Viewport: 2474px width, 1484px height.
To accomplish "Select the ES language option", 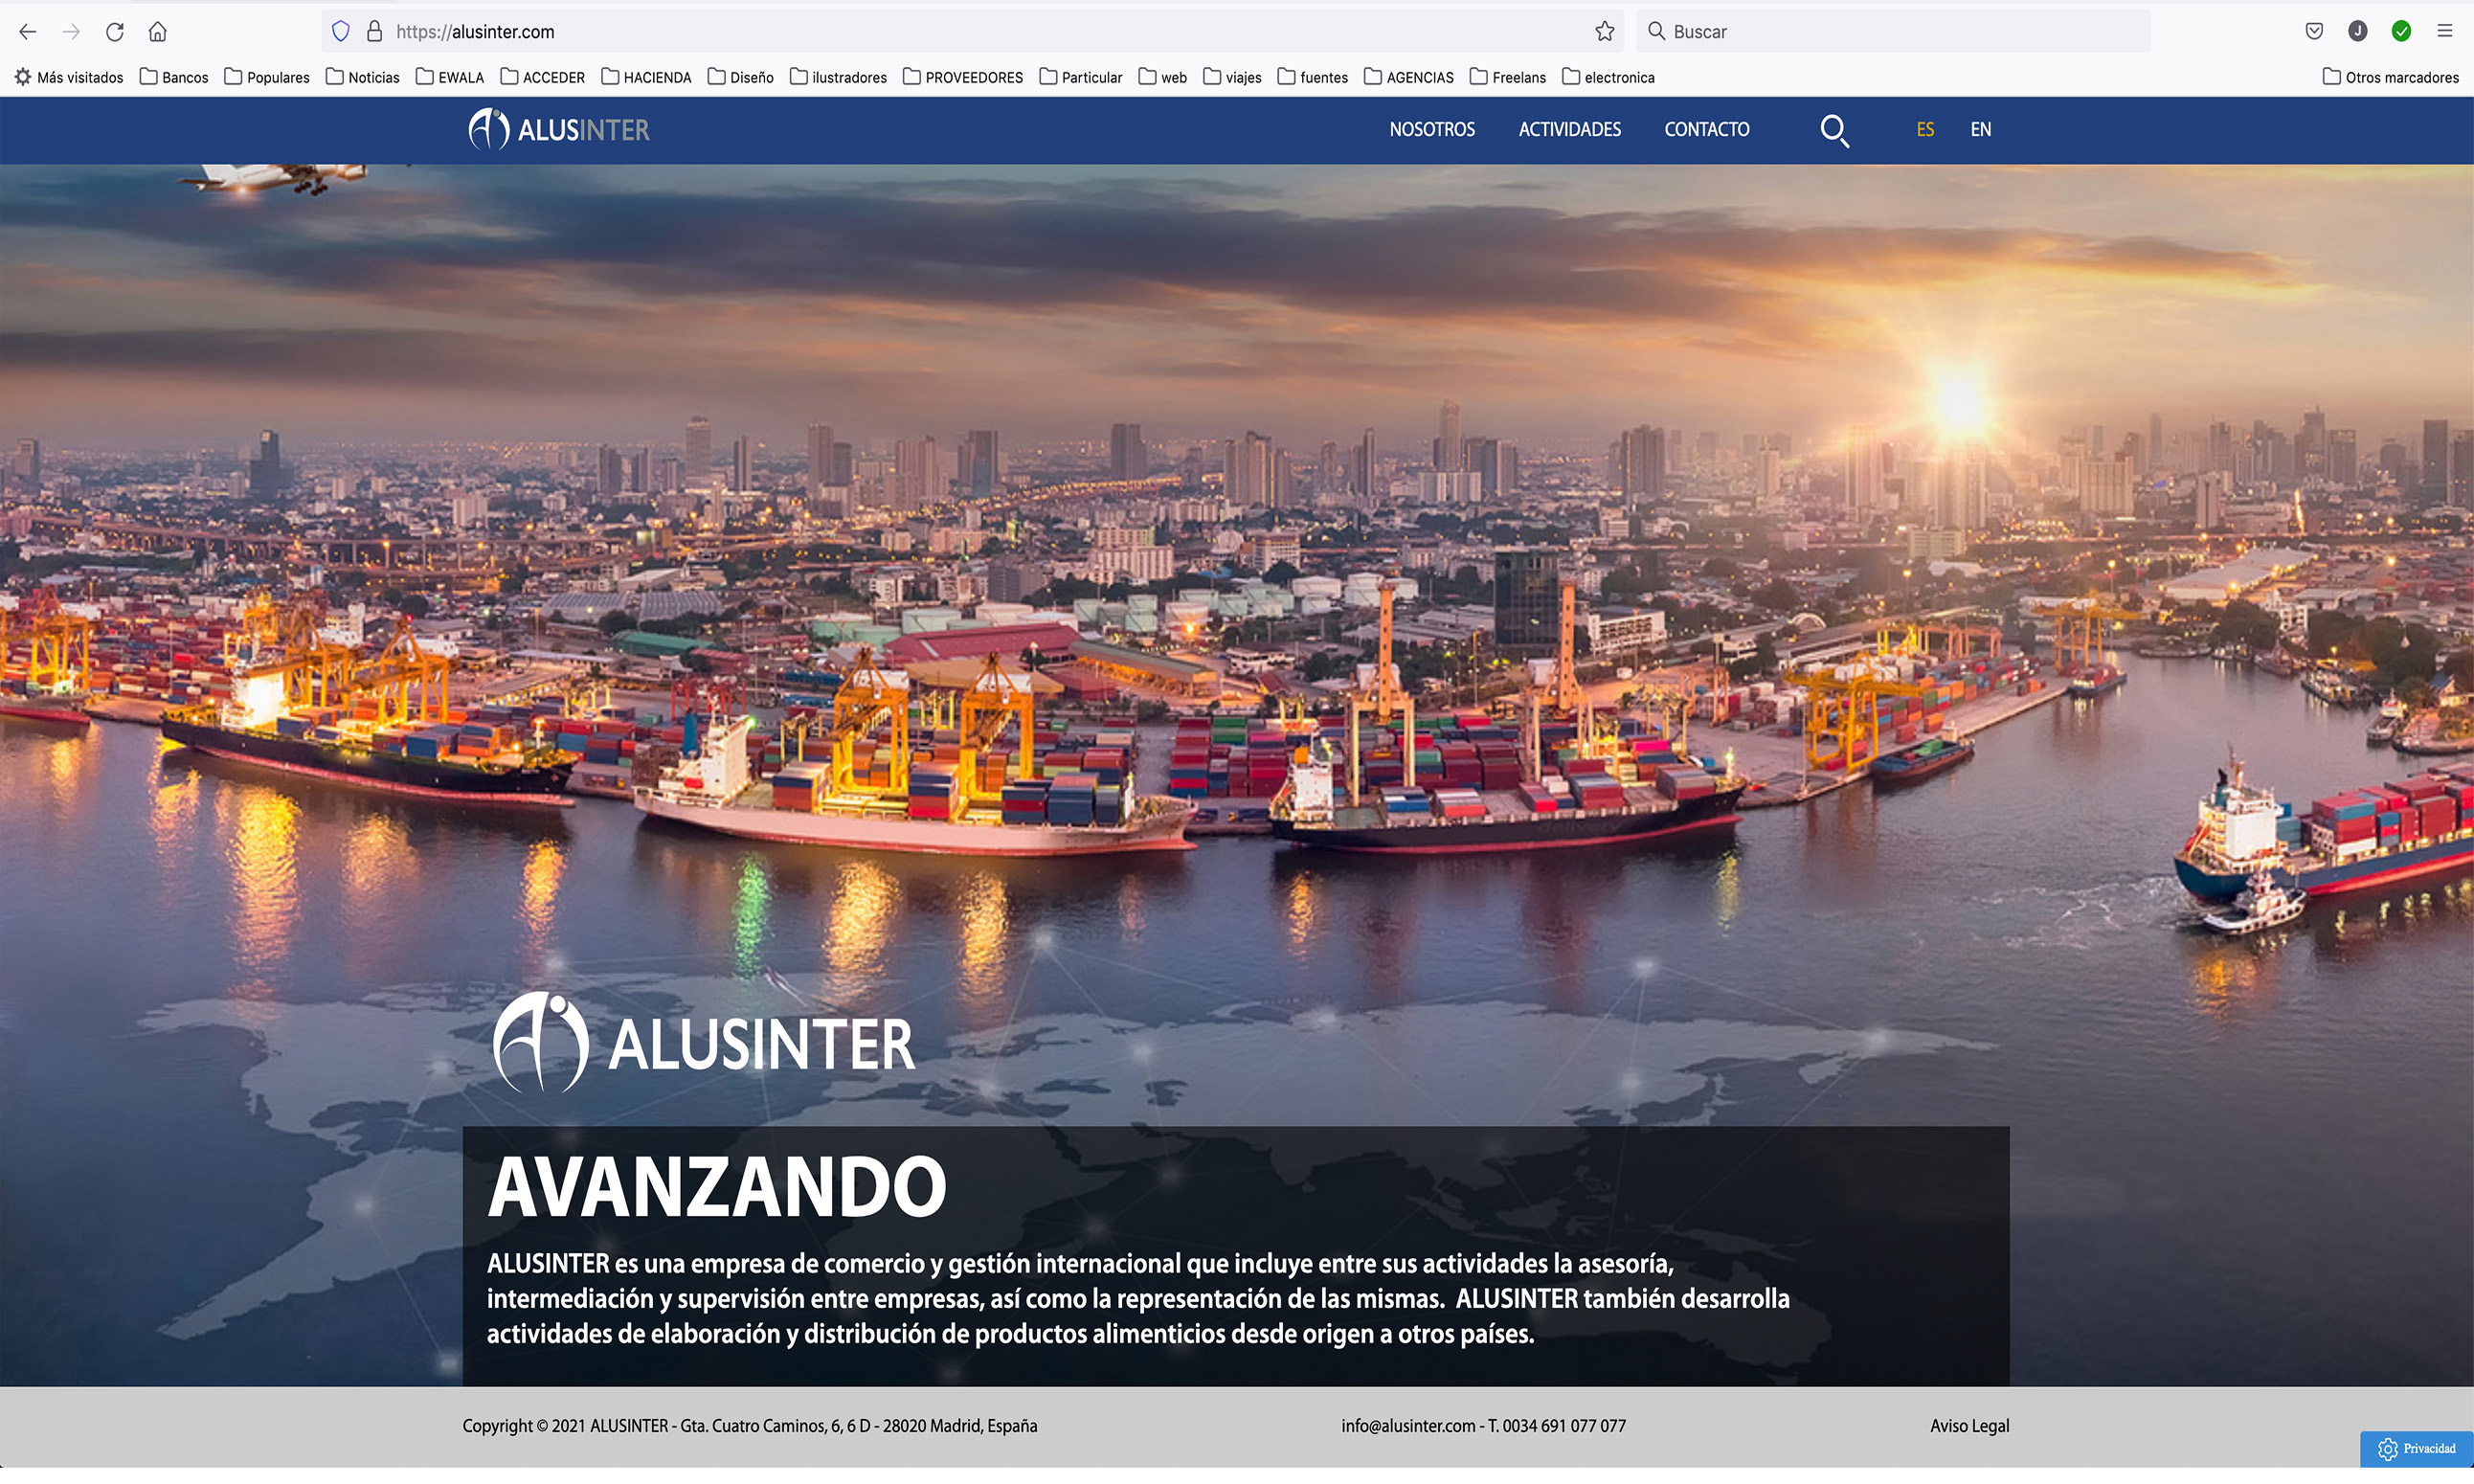I will click(1924, 130).
